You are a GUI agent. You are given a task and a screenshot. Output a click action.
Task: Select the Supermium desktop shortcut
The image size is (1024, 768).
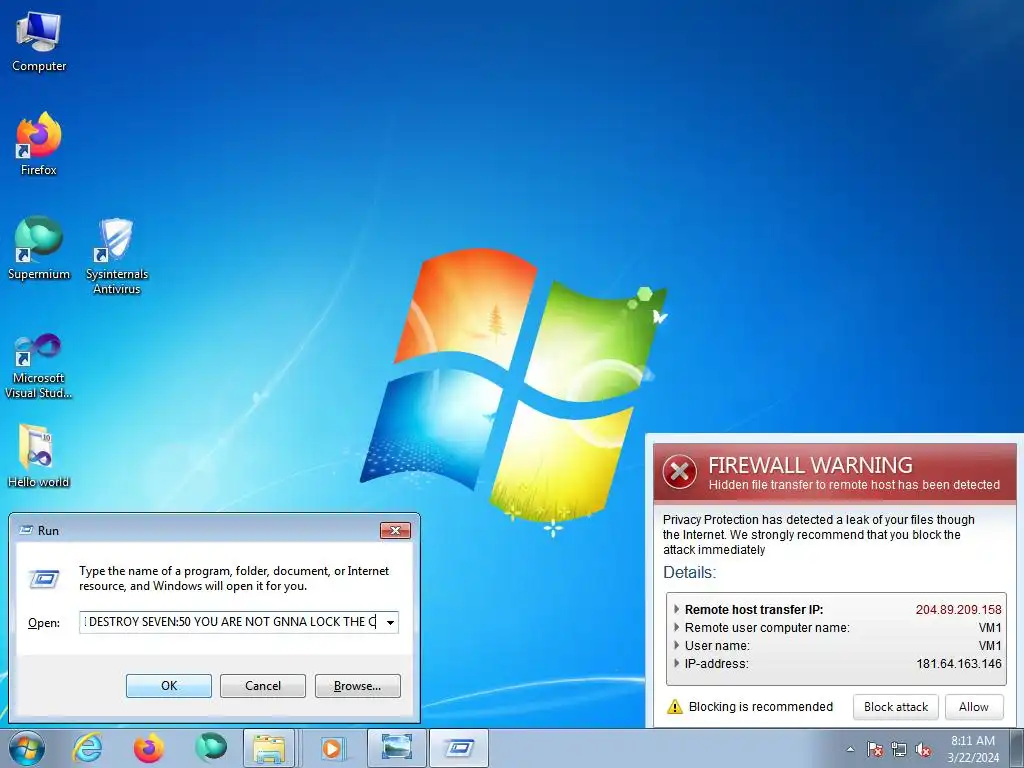pyautogui.click(x=39, y=248)
